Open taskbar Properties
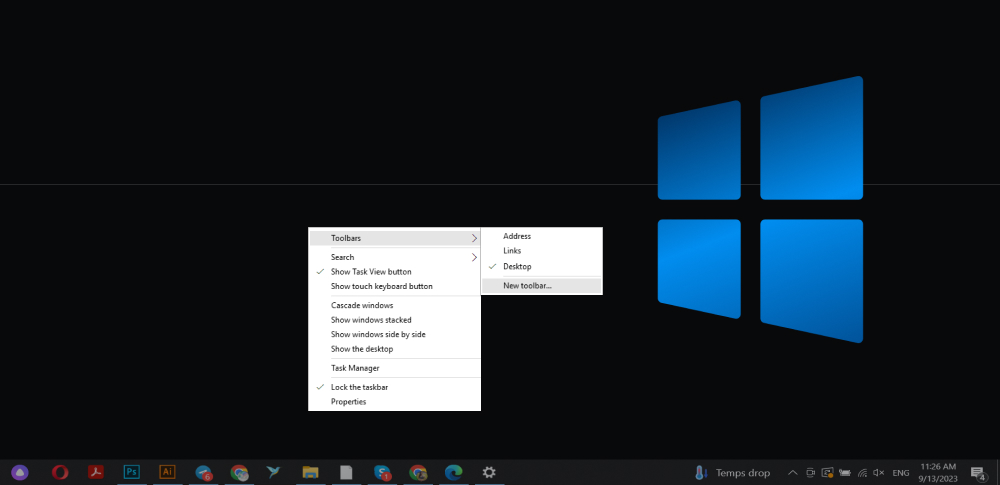This screenshot has width=1000, height=485. [394, 402]
